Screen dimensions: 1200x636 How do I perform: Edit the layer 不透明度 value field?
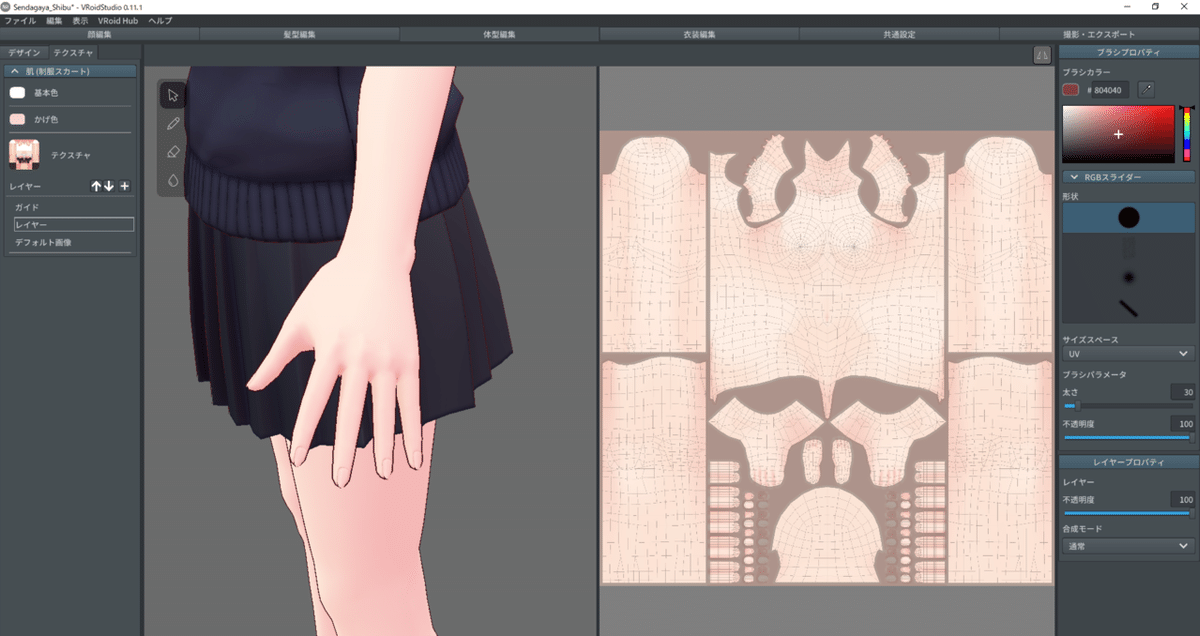[x=1183, y=499]
